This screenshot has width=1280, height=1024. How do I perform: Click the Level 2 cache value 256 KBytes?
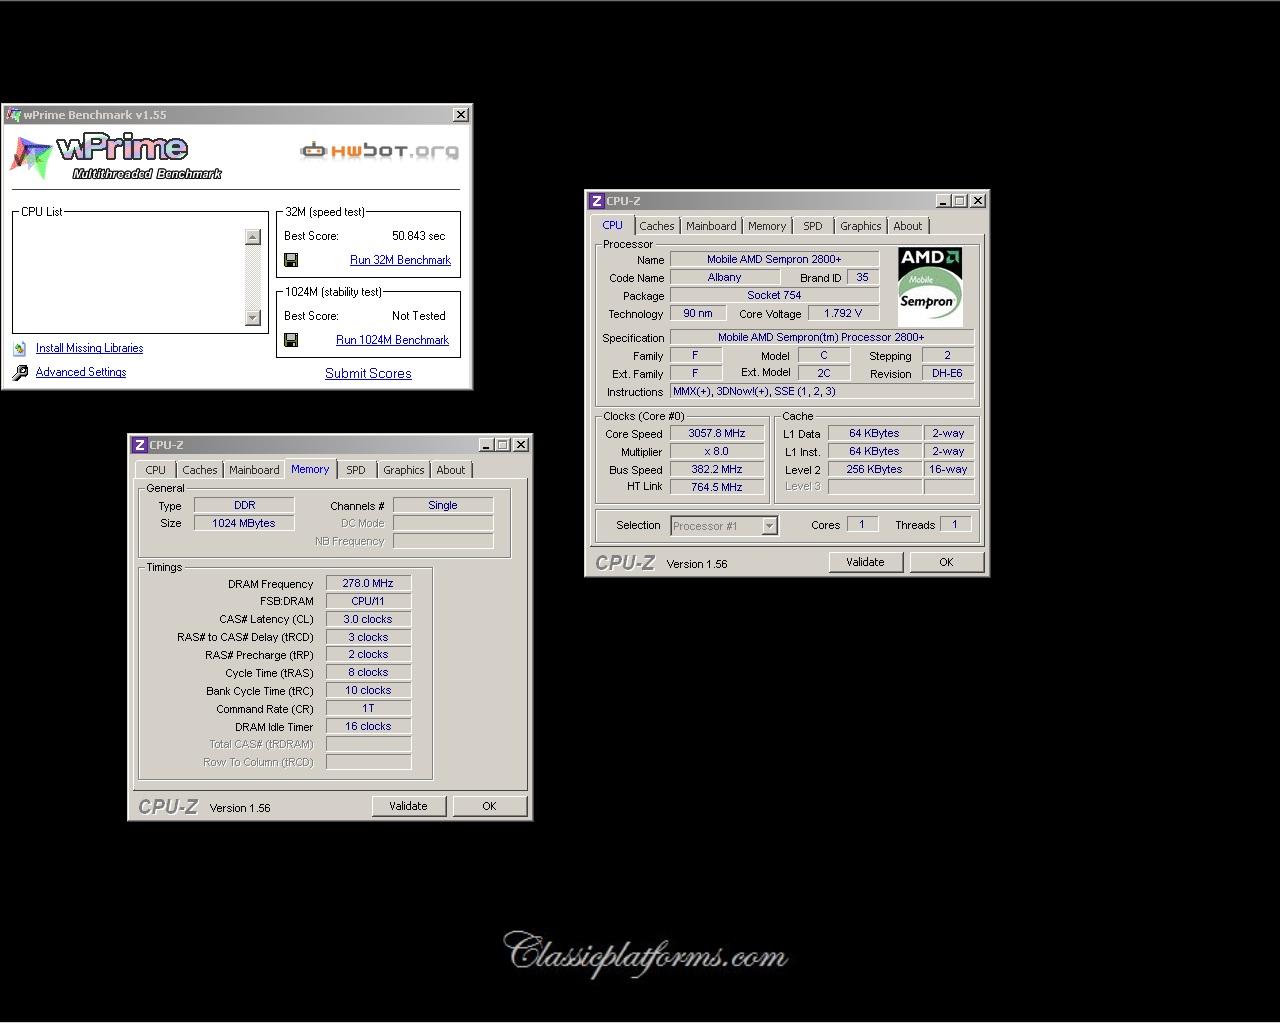click(x=875, y=470)
